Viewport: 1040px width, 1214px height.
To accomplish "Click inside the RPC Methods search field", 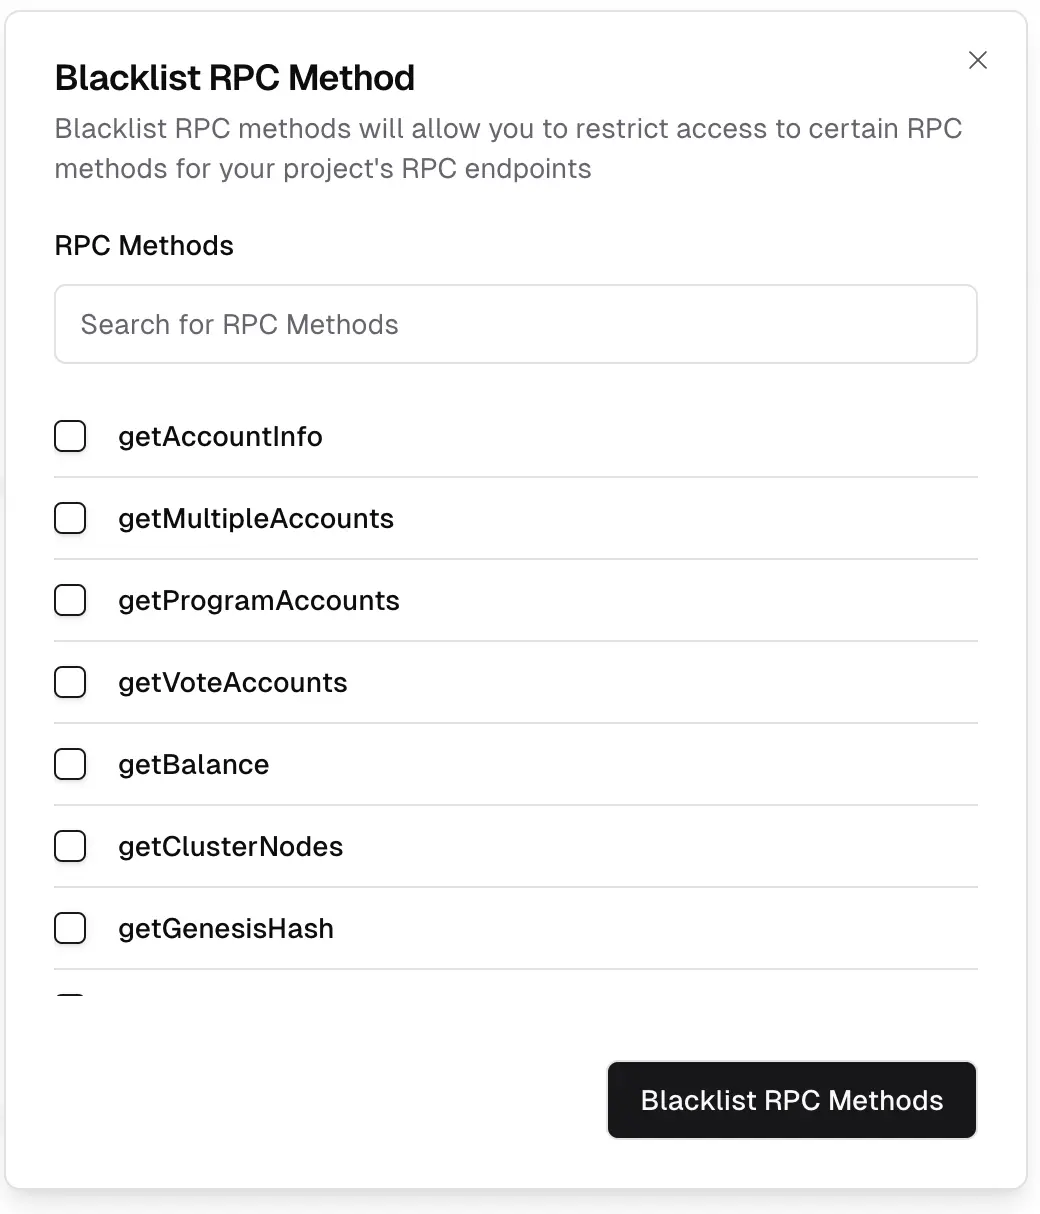I will 516,324.
